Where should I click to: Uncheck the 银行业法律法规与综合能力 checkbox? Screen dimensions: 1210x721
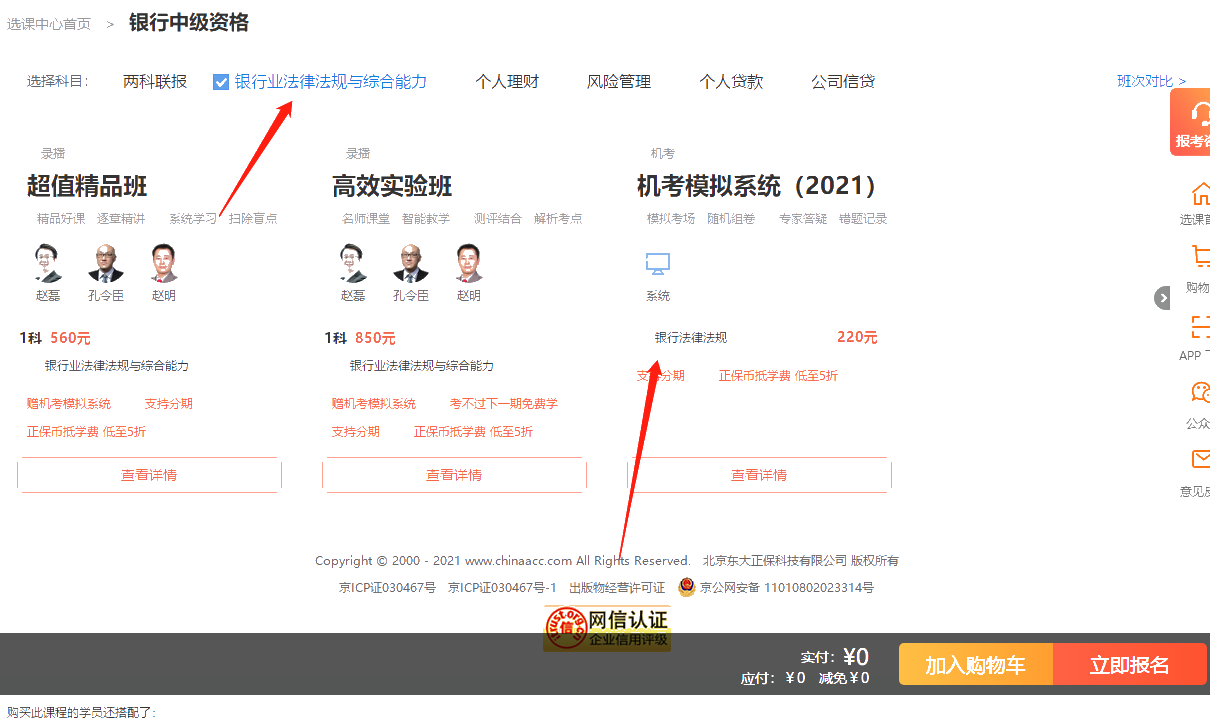point(221,81)
